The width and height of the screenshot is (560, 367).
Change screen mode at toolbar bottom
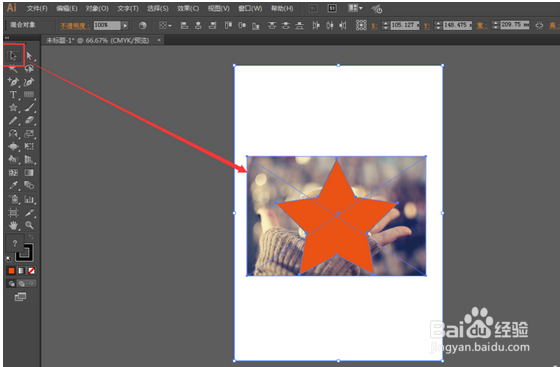[20, 297]
